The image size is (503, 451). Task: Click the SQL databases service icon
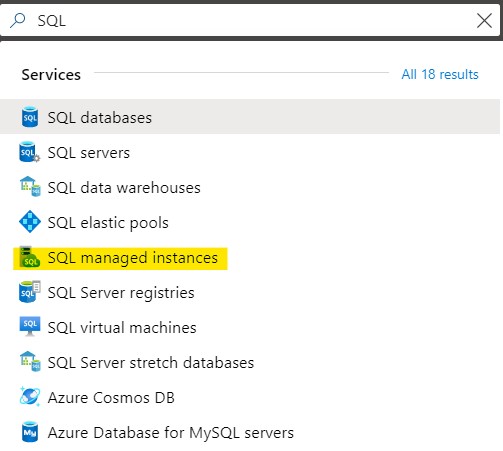point(30,117)
